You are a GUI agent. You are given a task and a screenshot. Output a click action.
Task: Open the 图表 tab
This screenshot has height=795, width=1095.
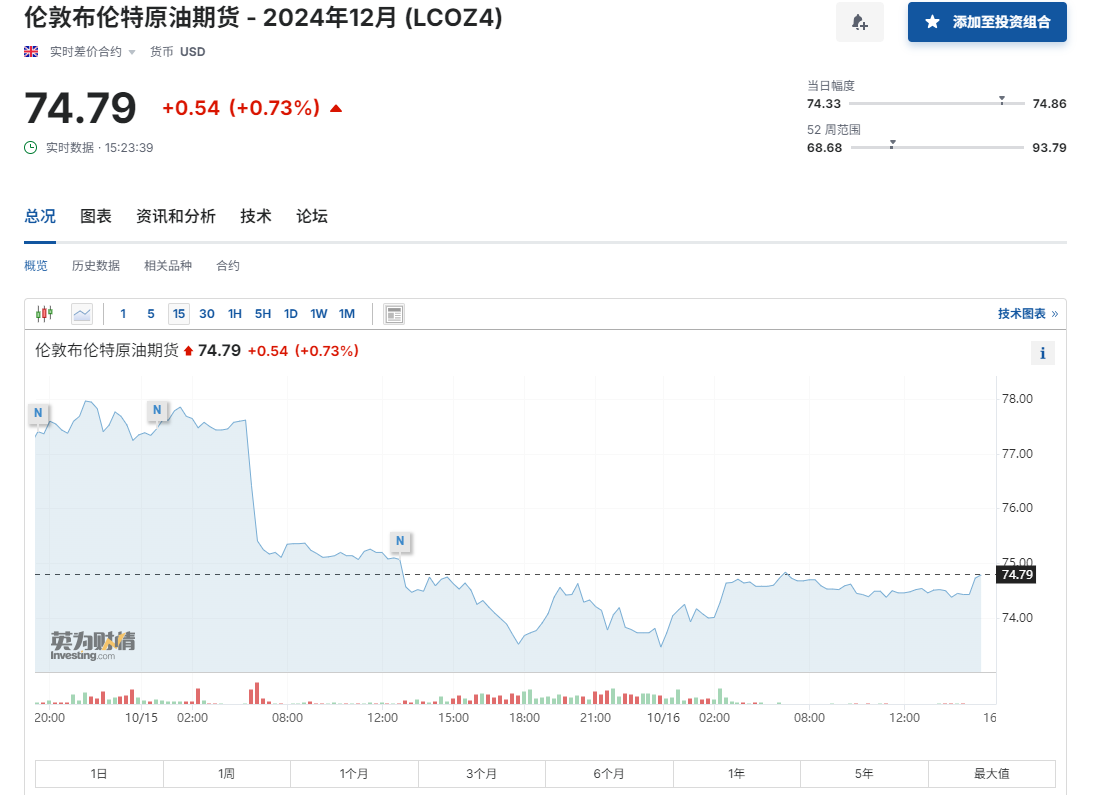coord(96,216)
